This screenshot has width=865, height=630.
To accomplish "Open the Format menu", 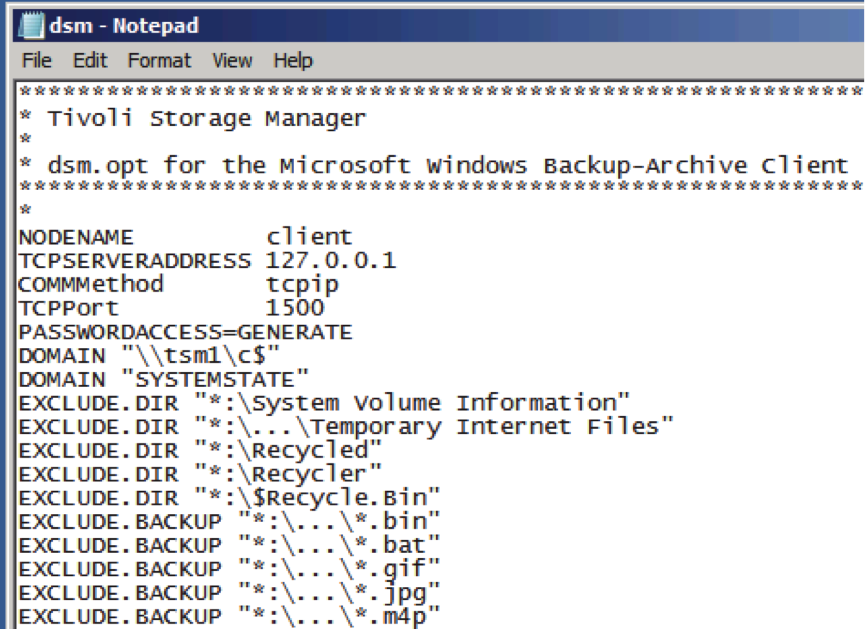I will [x=159, y=60].
